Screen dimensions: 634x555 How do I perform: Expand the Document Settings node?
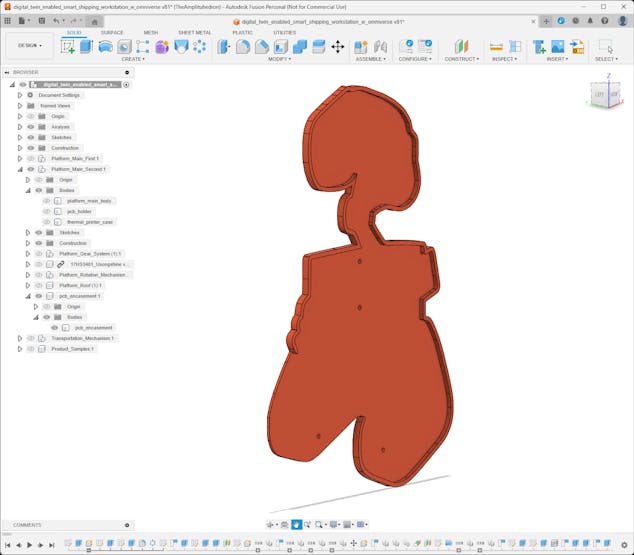point(20,95)
